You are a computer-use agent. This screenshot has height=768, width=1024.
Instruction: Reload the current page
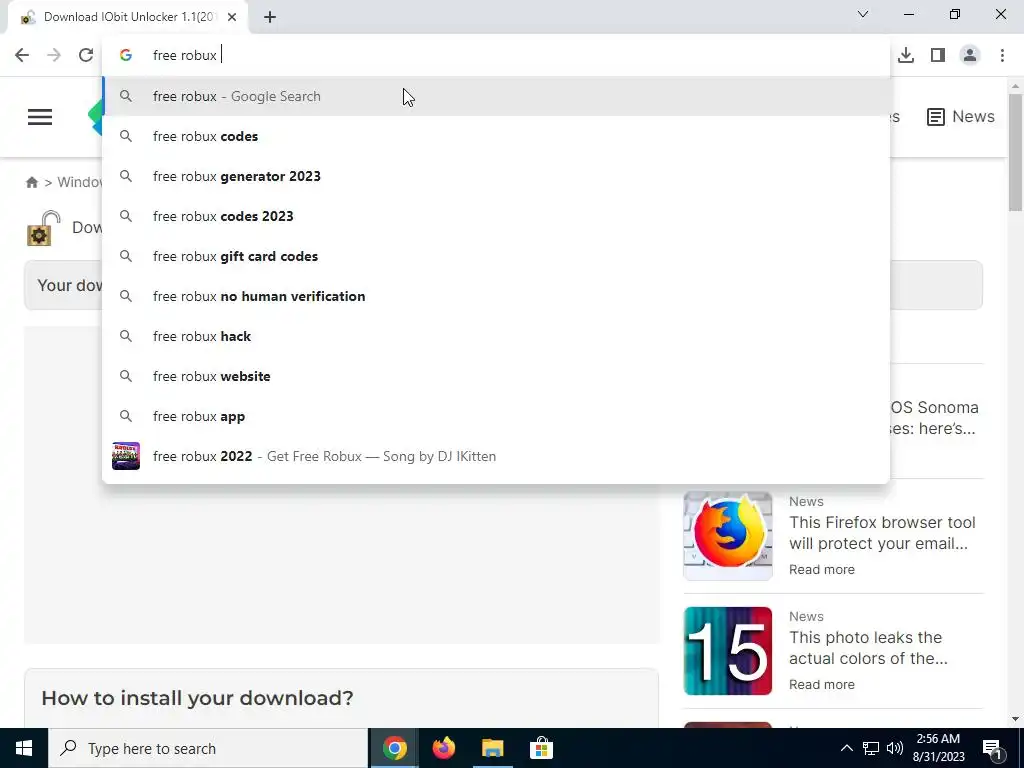pyautogui.click(x=86, y=55)
